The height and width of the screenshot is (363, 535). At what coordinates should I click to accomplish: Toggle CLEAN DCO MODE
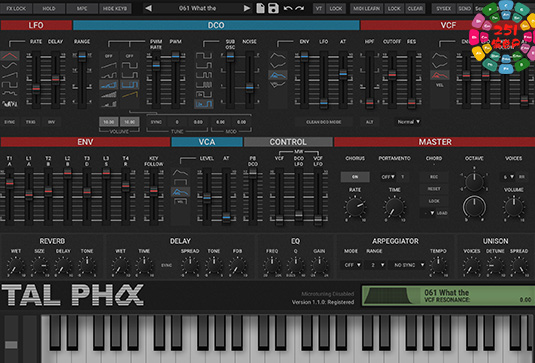(324, 122)
